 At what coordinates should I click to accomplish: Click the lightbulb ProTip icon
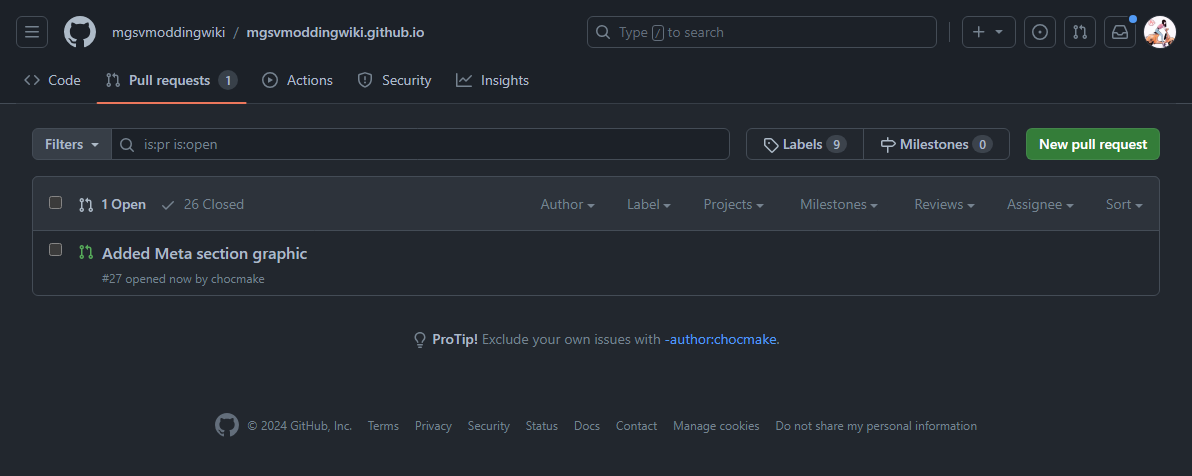pos(420,340)
